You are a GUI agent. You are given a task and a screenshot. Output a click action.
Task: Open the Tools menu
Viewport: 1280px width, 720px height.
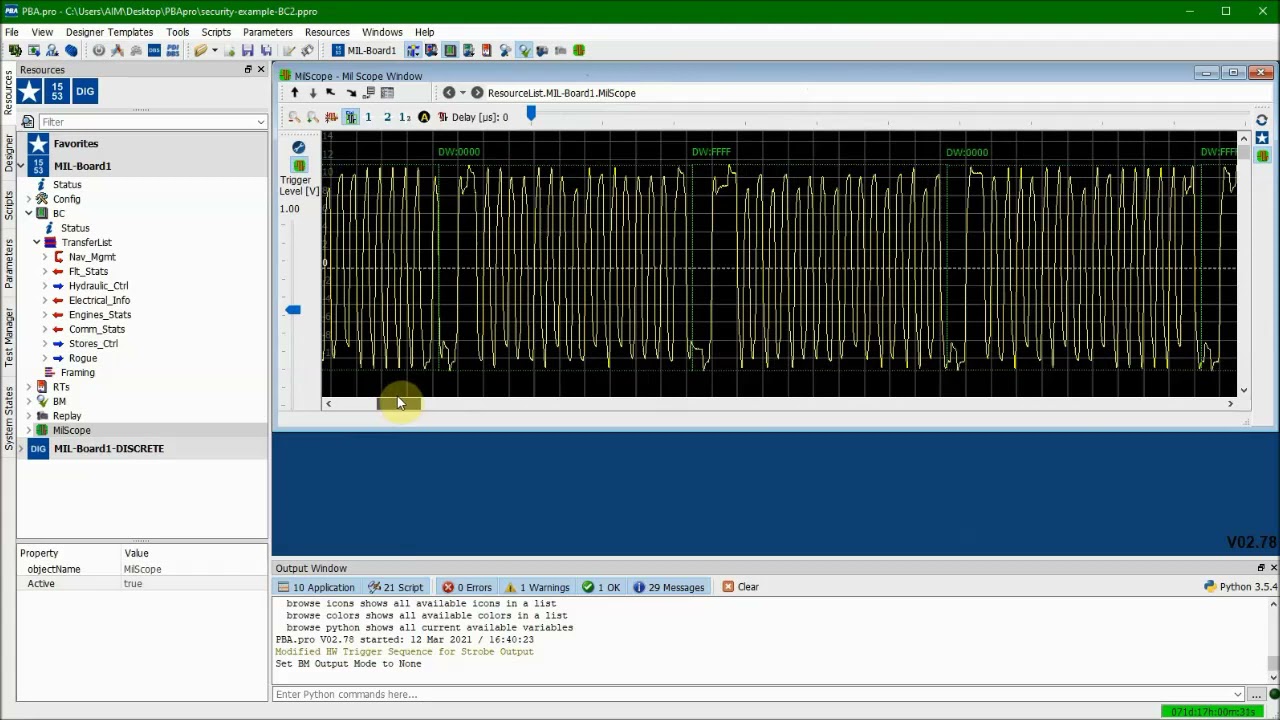point(178,32)
